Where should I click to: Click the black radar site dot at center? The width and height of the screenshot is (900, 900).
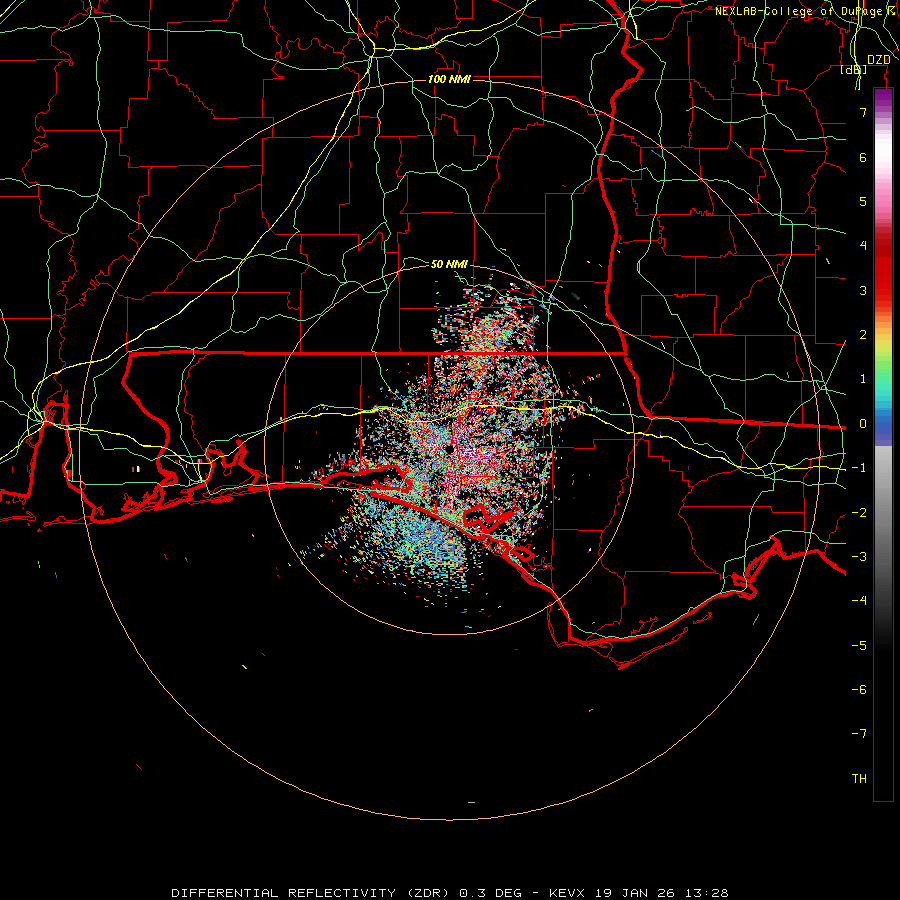[x=449, y=449]
